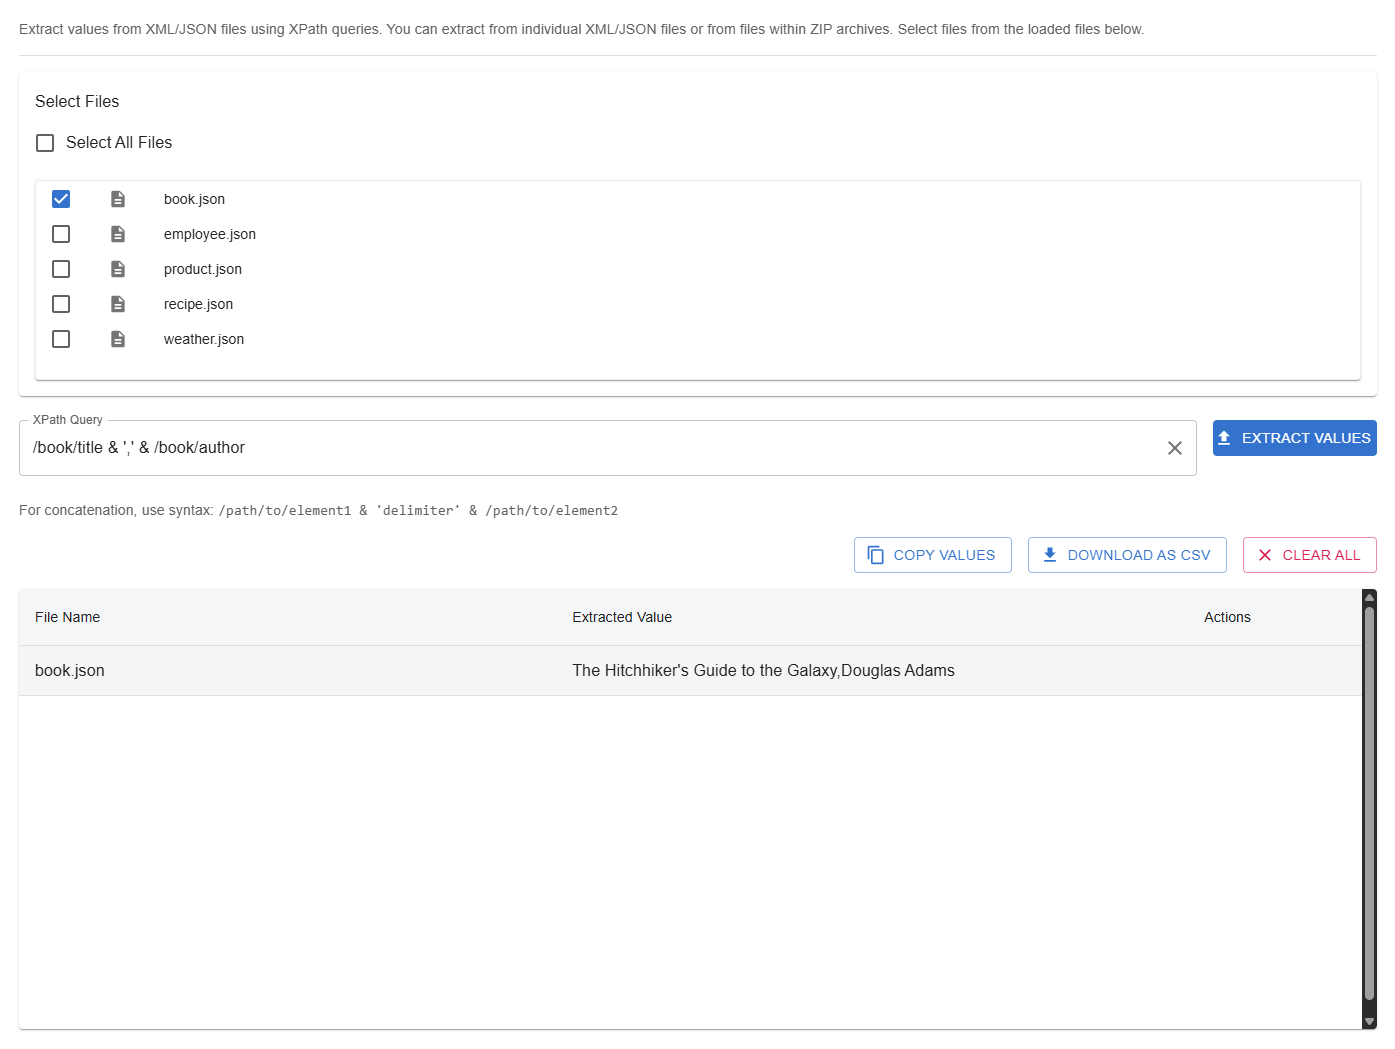Click the Select Files heading
The width and height of the screenshot is (1395, 1049).
point(77,102)
